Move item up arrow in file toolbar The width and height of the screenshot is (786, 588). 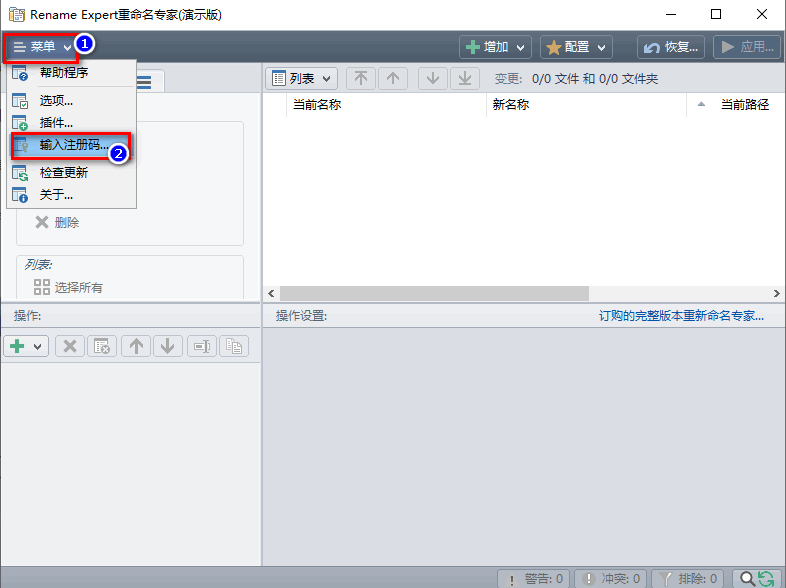click(393, 79)
